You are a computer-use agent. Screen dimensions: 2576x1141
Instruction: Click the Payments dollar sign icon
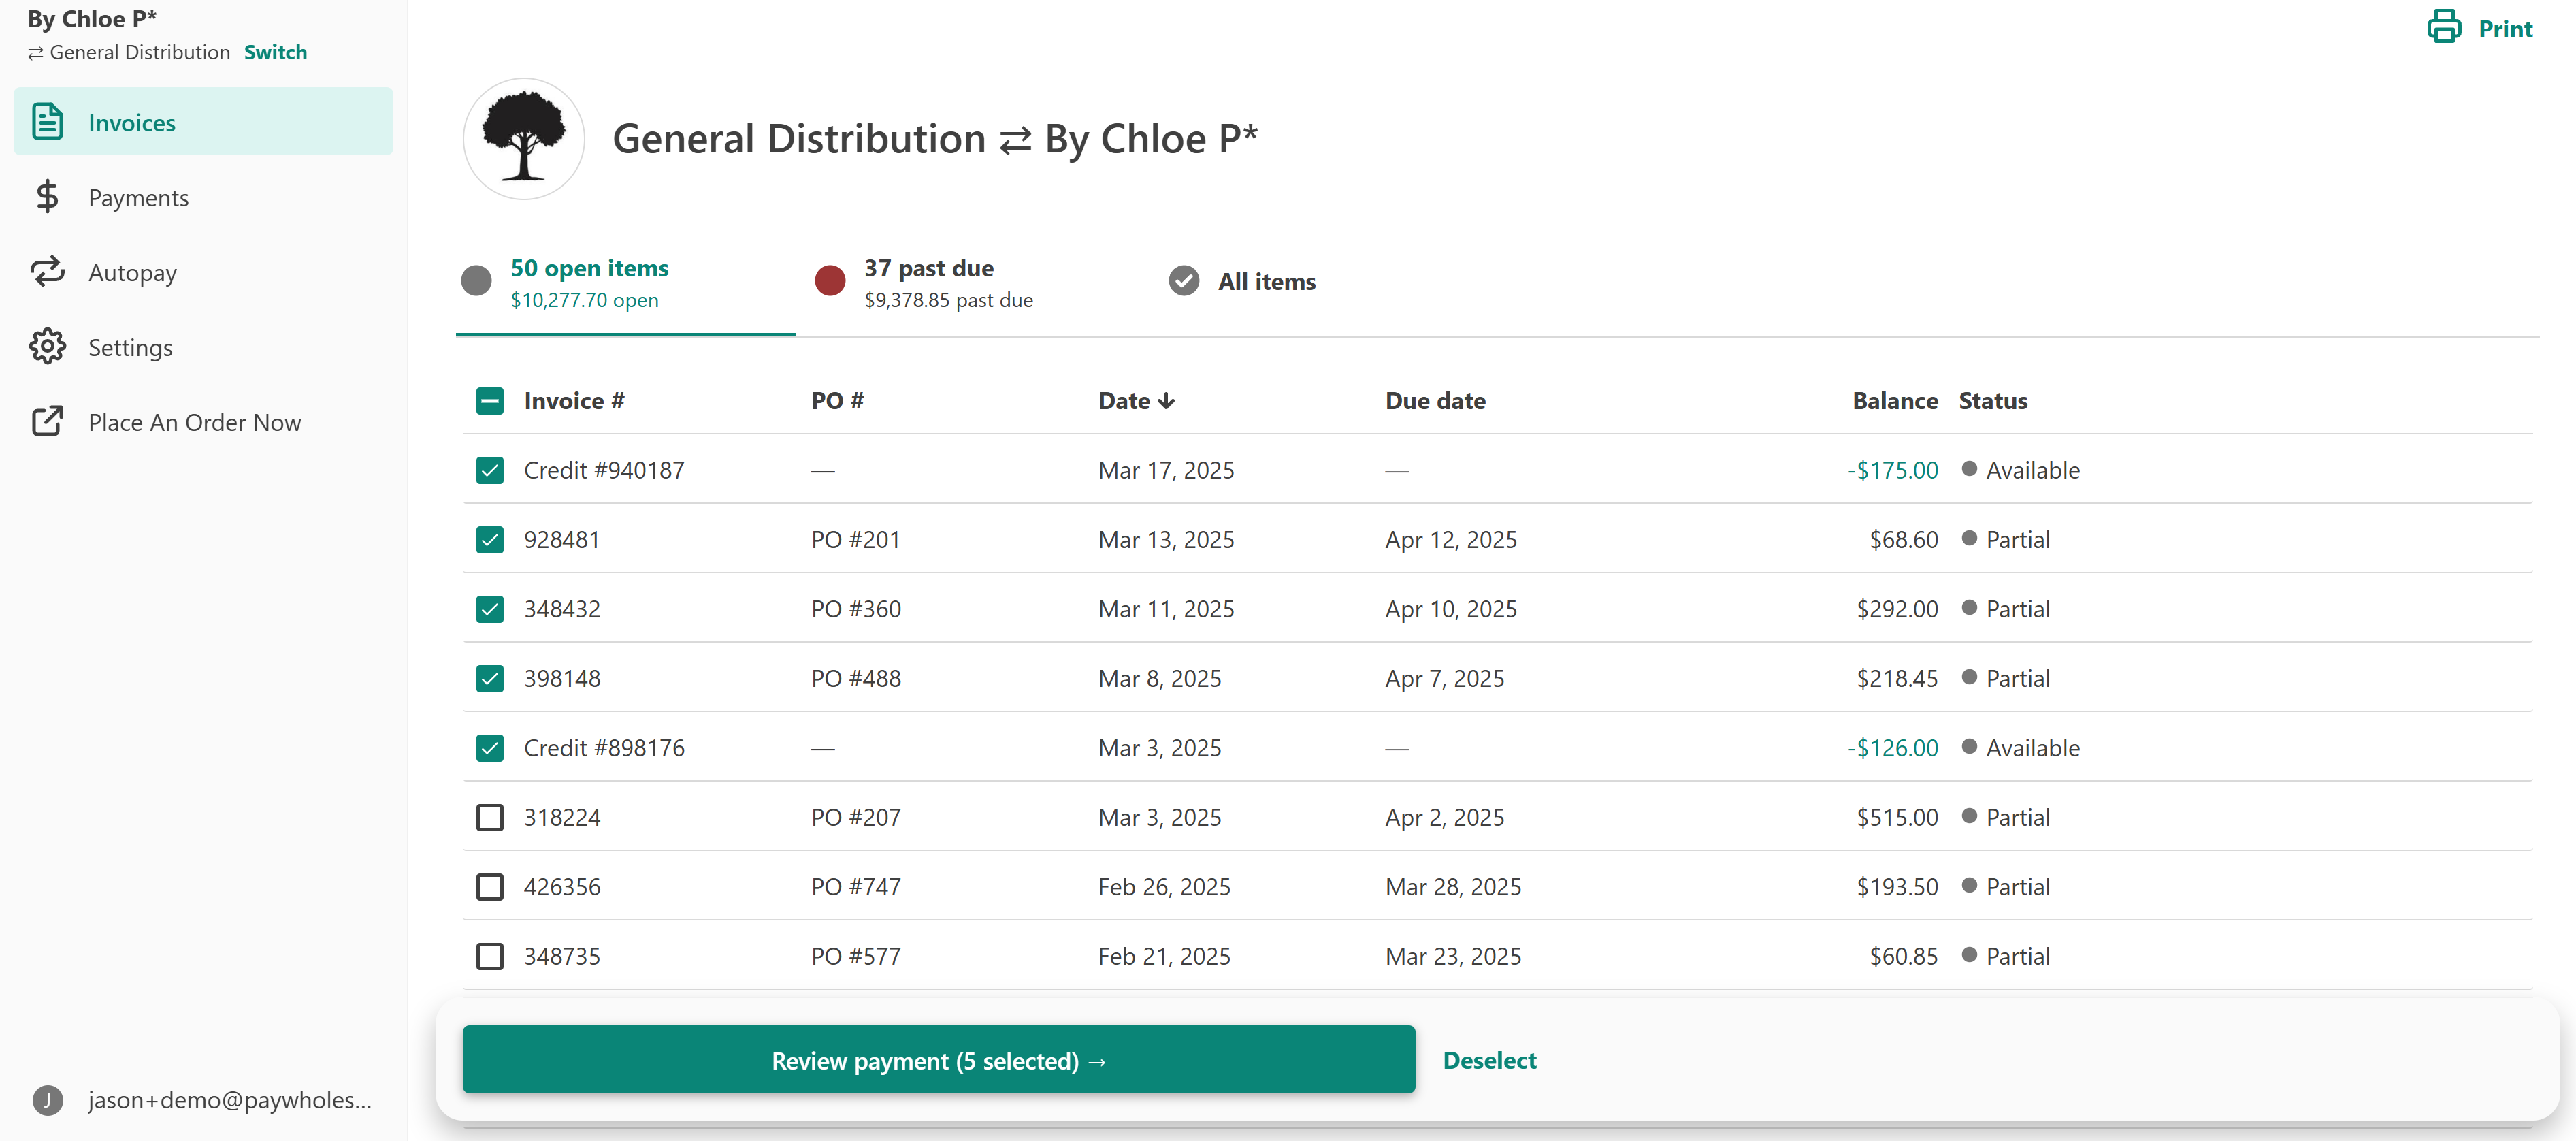[x=47, y=197]
